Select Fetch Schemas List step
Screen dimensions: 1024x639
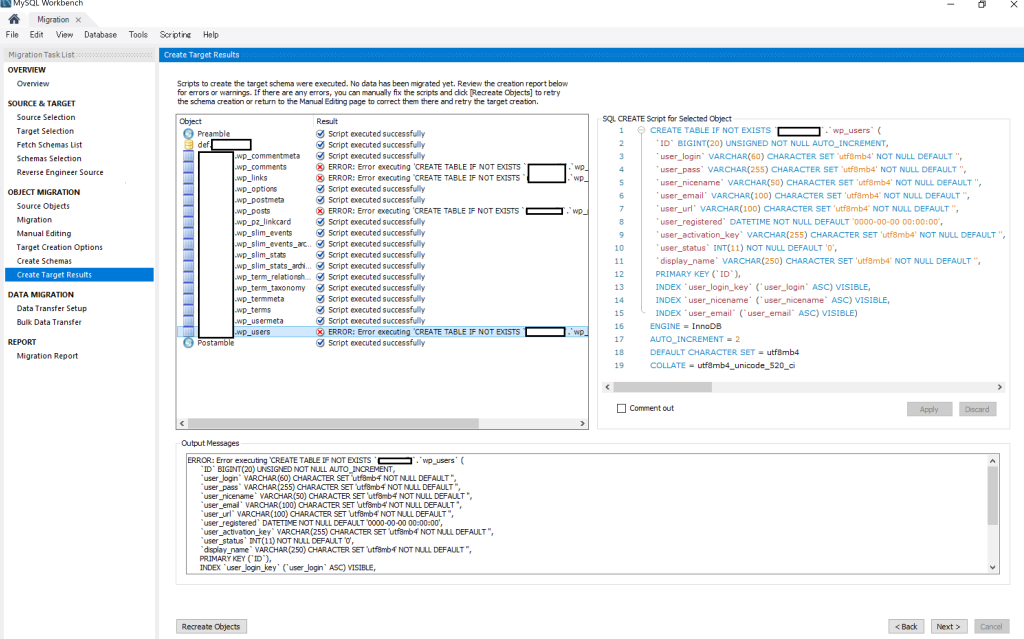tap(49, 144)
